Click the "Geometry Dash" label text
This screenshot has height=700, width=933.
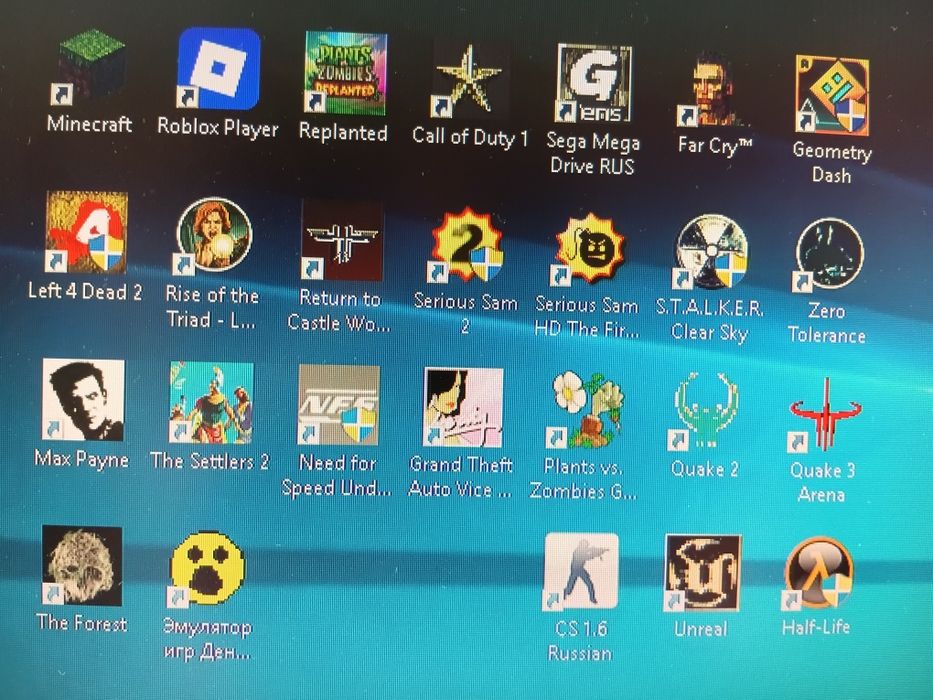click(x=832, y=162)
